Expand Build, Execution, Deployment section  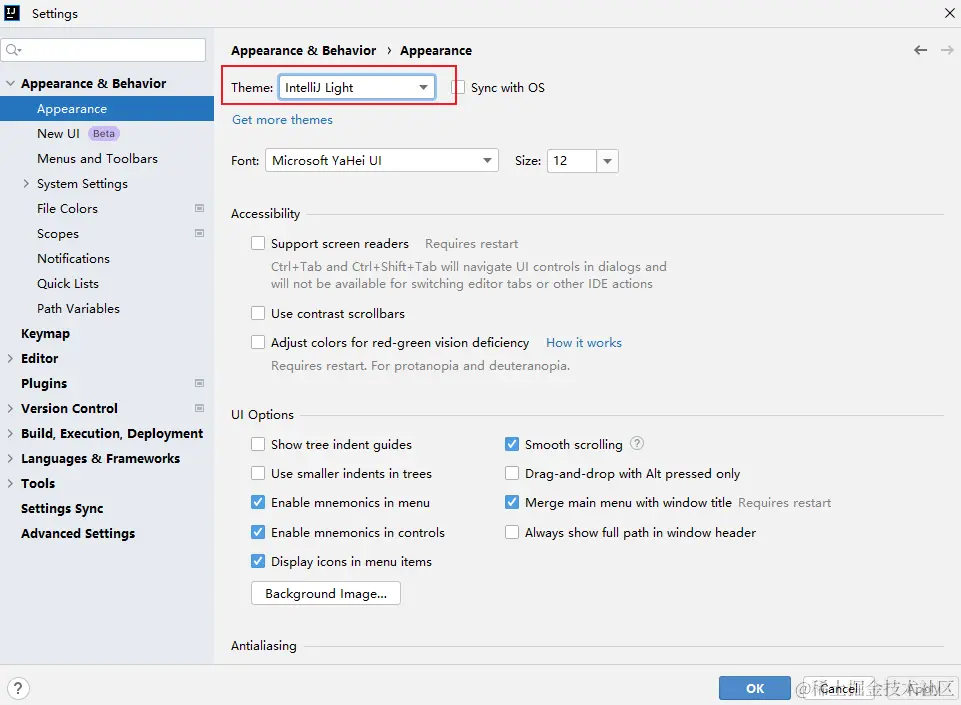tap(10, 433)
